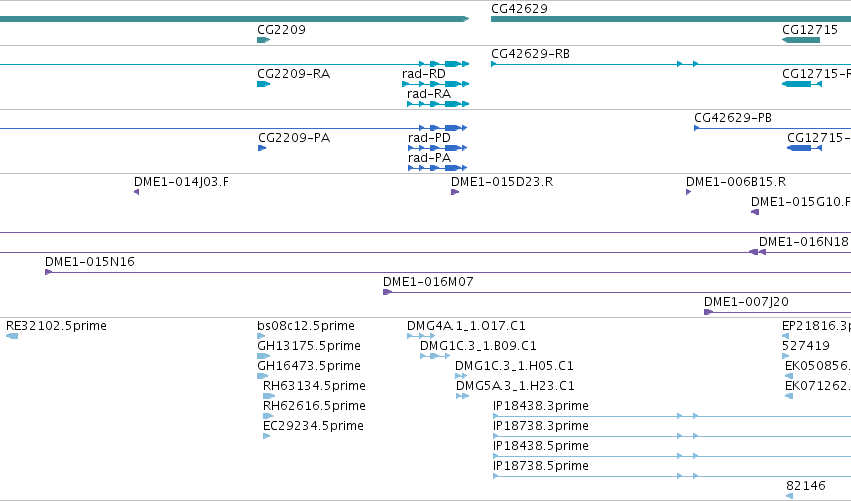Screen dimensions: 851x501
Task: Click the DME1-015N16 clone start arrow
Action: [x=48, y=272]
